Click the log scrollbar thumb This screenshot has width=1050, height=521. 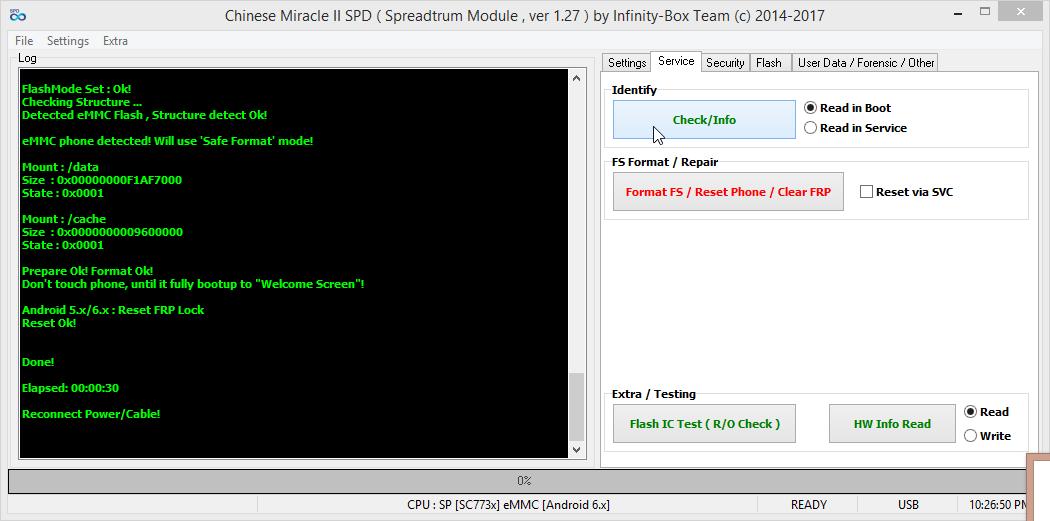[x=577, y=406]
